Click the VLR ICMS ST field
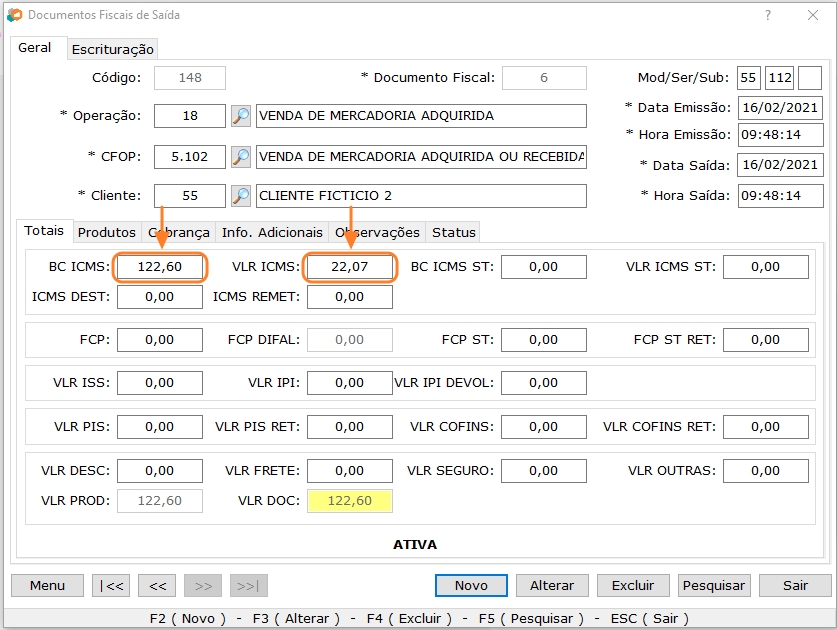Image resolution: width=837 pixels, height=630 pixels. click(x=766, y=267)
